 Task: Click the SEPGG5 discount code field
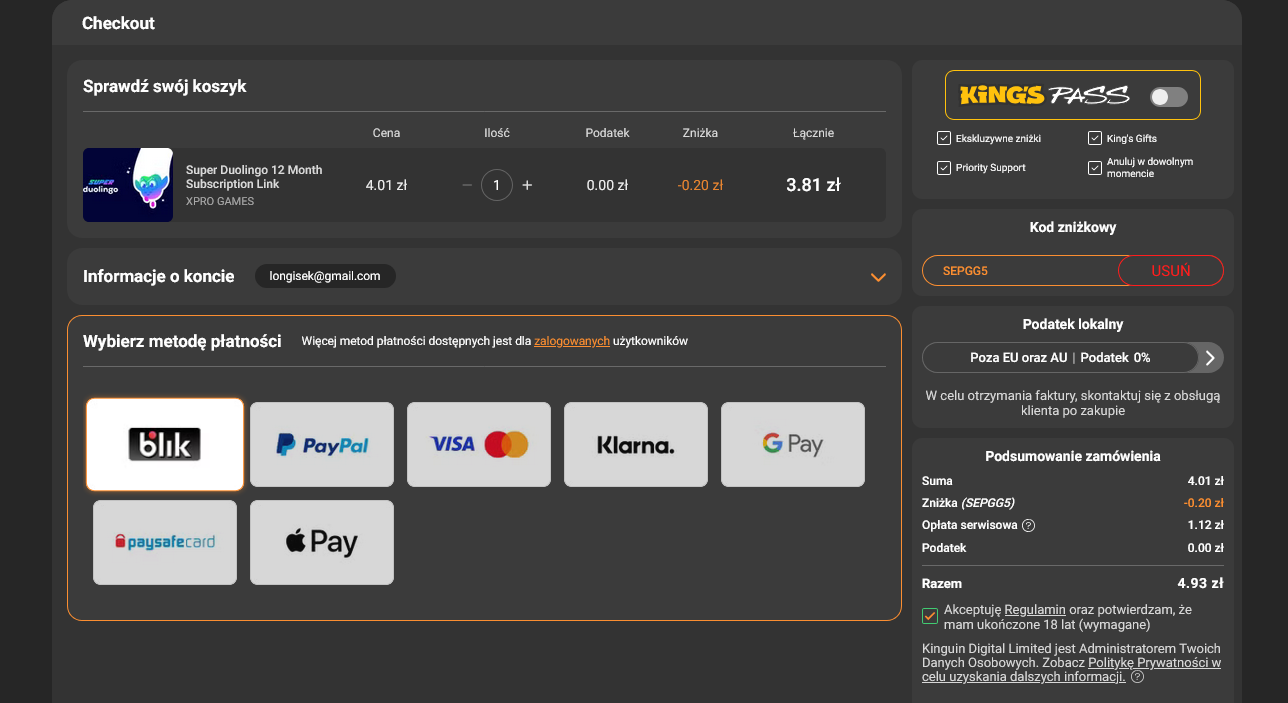pyautogui.click(x=1020, y=271)
